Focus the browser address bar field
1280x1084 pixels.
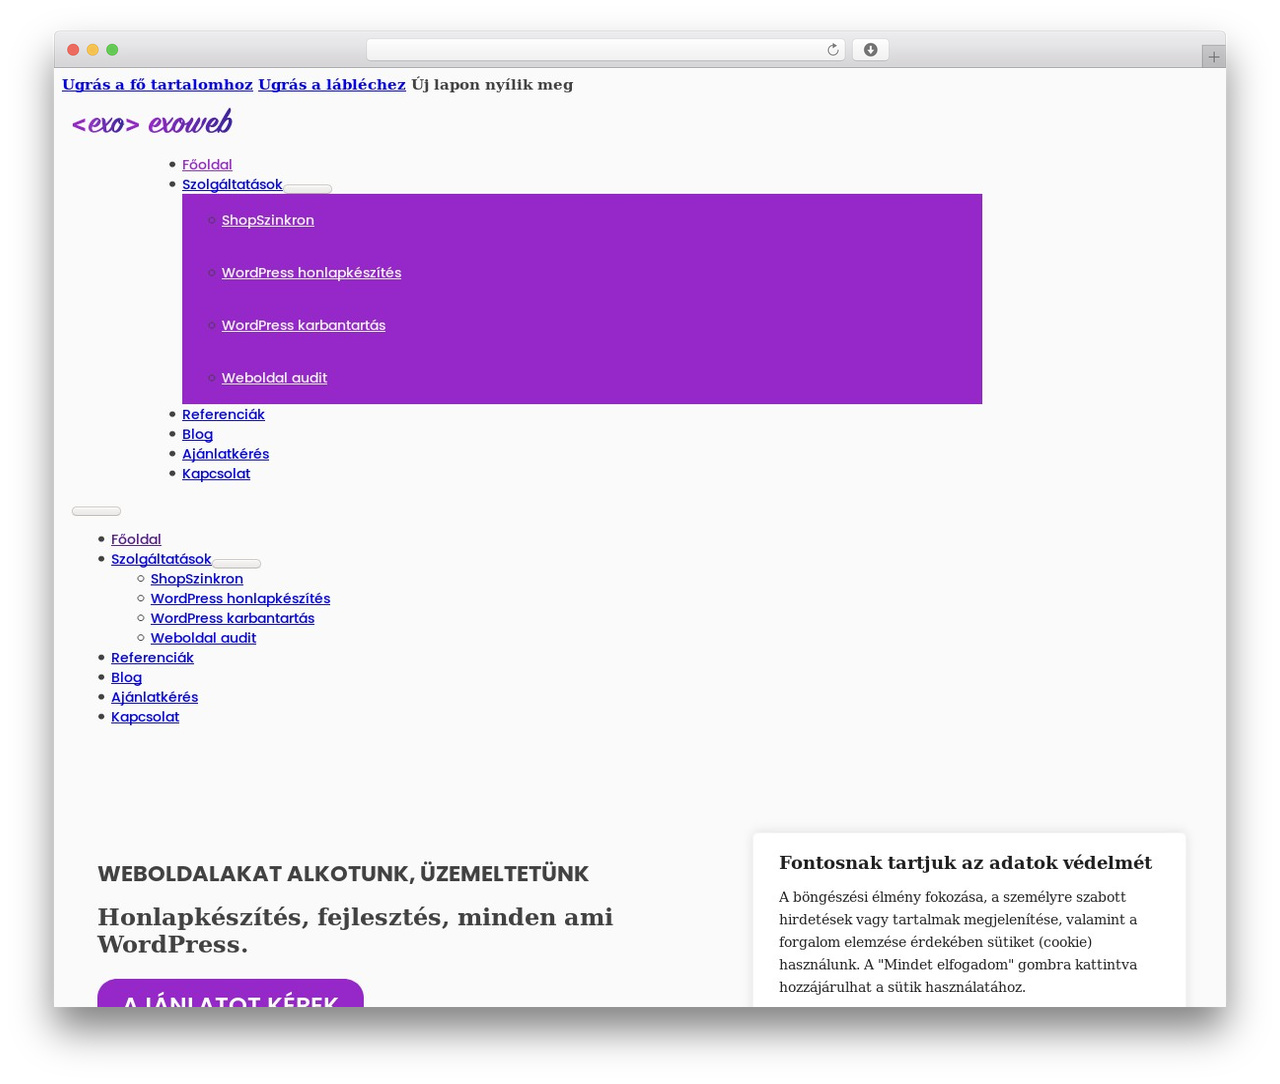point(605,50)
